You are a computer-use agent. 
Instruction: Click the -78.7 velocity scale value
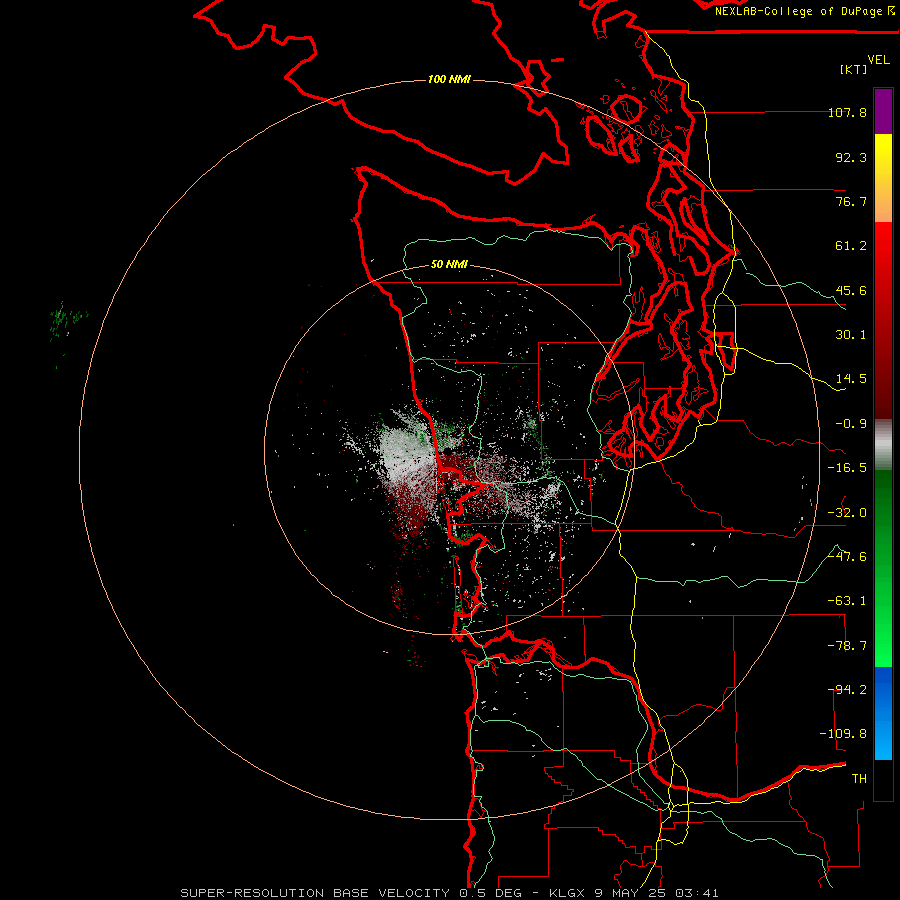click(847, 646)
